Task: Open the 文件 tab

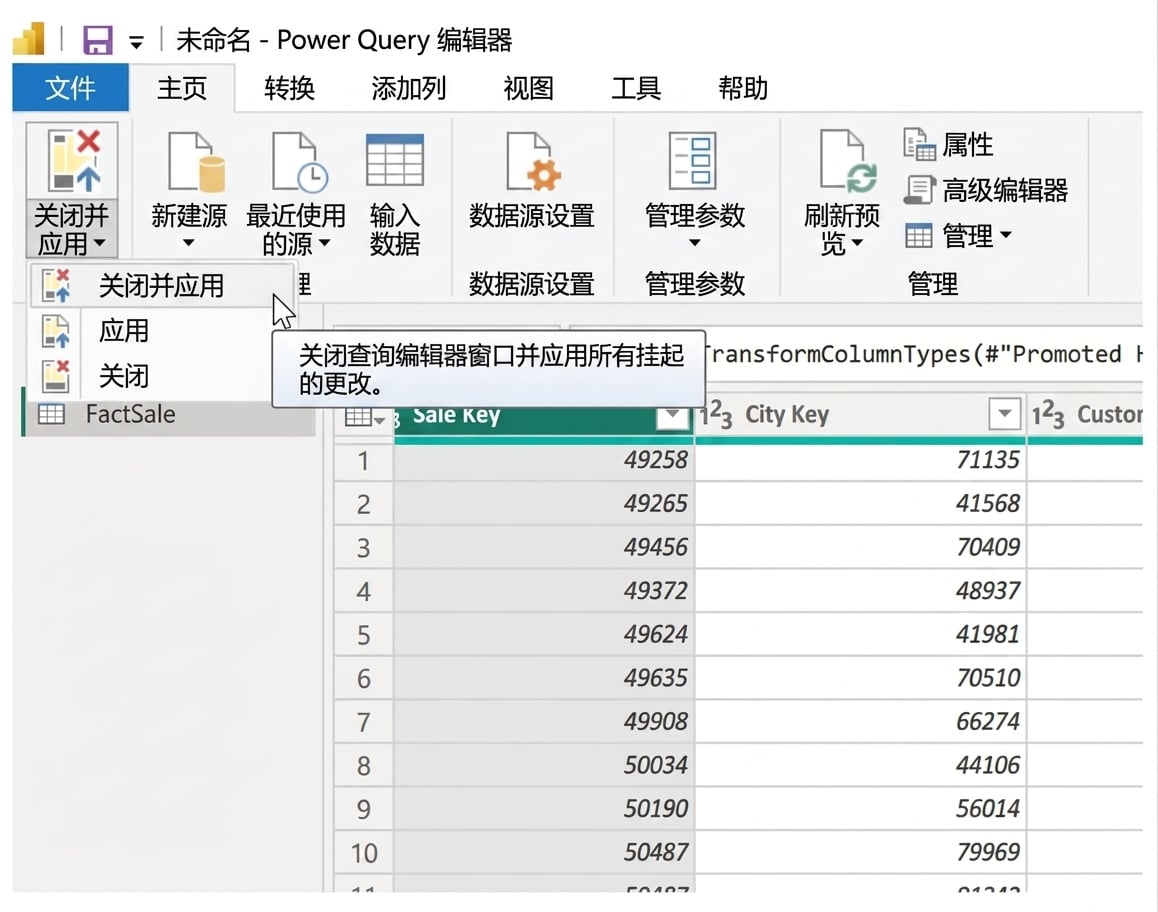Action: point(70,88)
